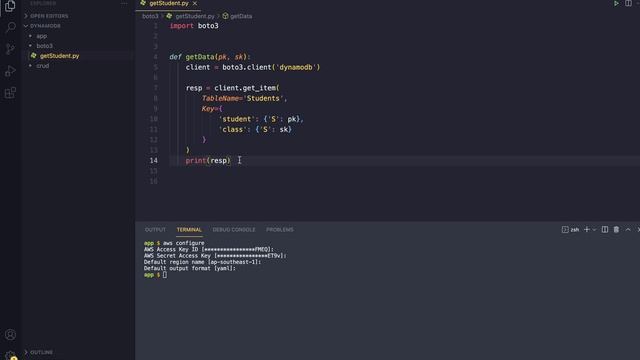The width and height of the screenshot is (640, 360).
Task: Run the Python file with play icon
Action: point(616,3)
